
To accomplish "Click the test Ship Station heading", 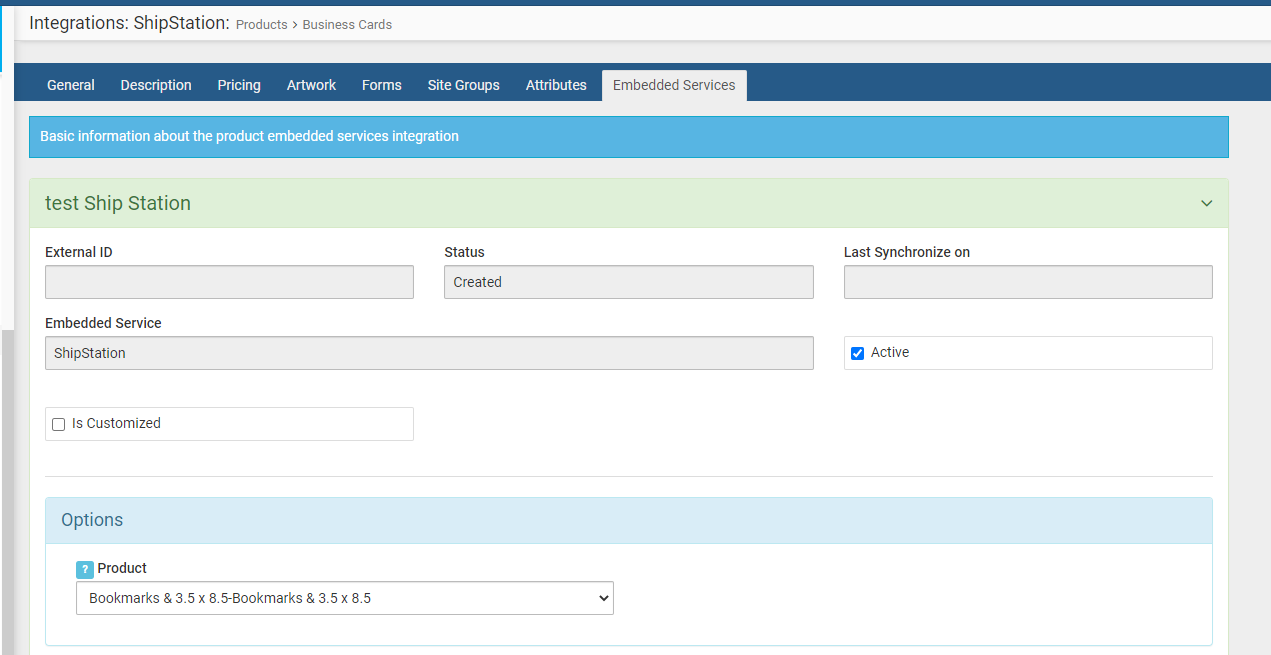I will pos(118,203).
